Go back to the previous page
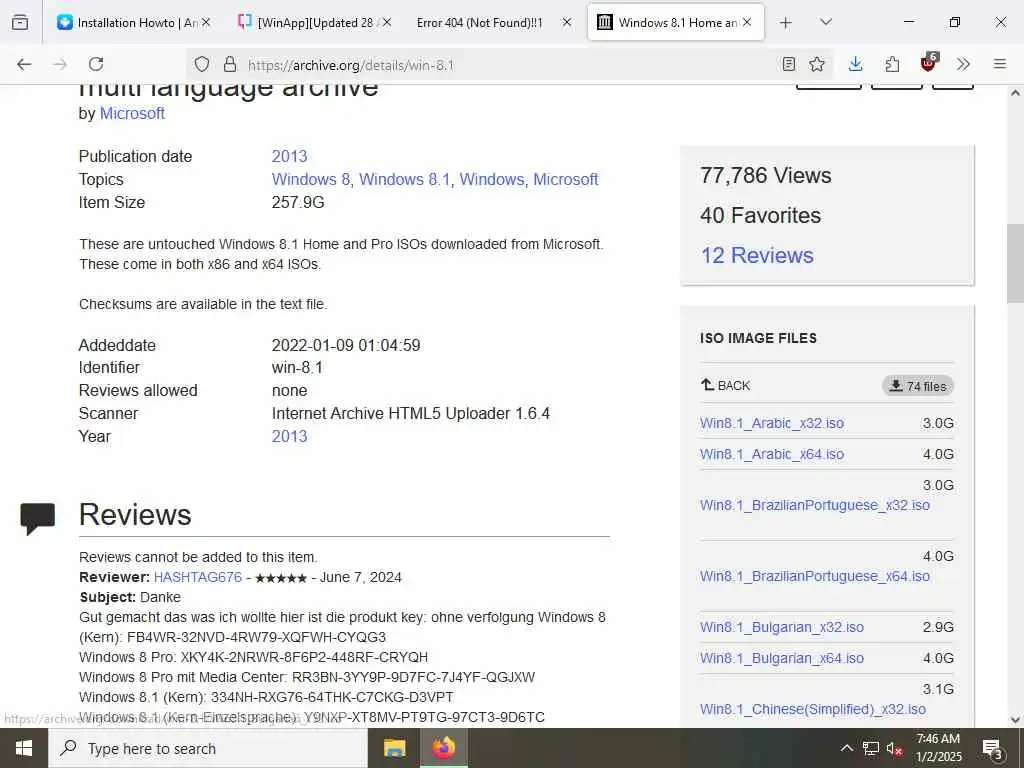 click(24, 64)
